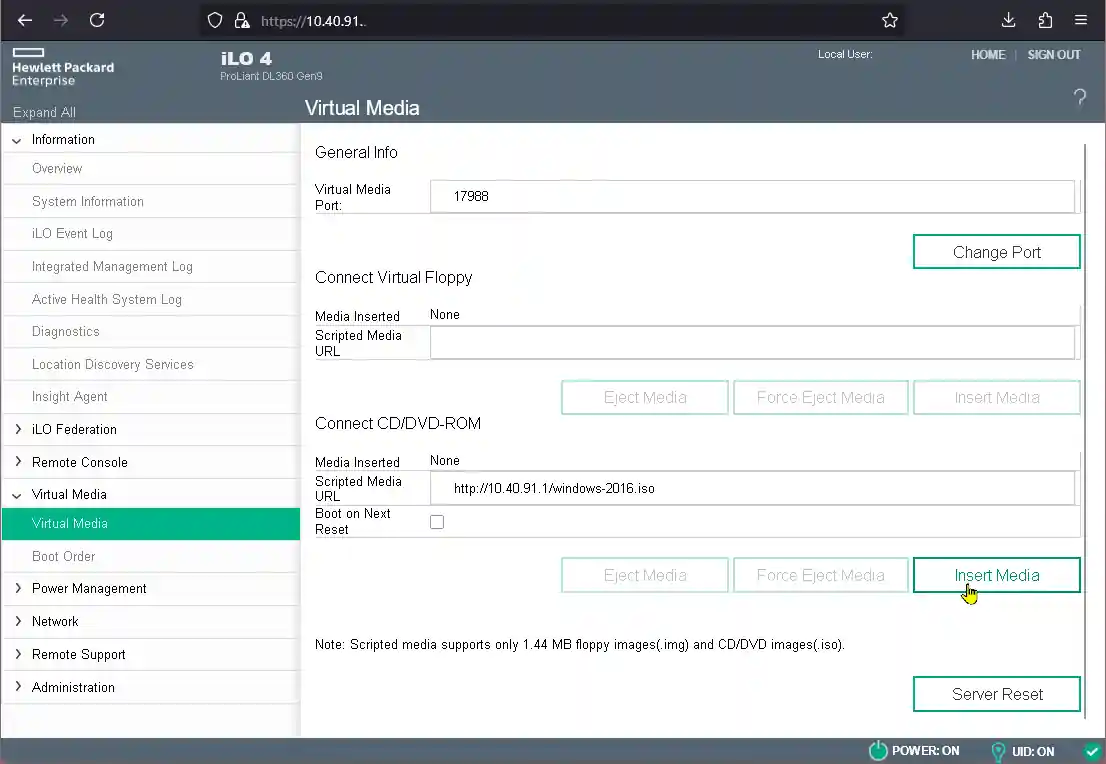Click the SIGN OUT link
Screen dimensions: 1106x764
tap(1054, 54)
